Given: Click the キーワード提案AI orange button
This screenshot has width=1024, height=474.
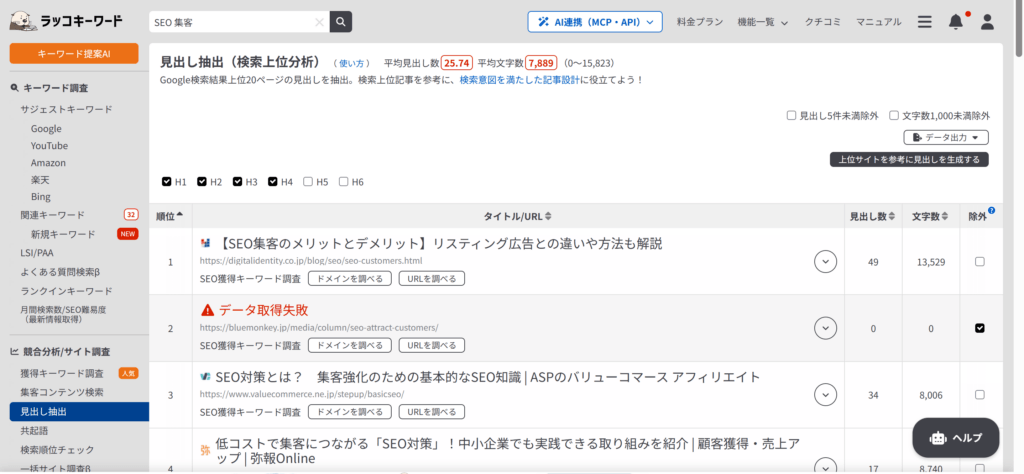Looking at the screenshot, I should pyautogui.click(x=74, y=54).
